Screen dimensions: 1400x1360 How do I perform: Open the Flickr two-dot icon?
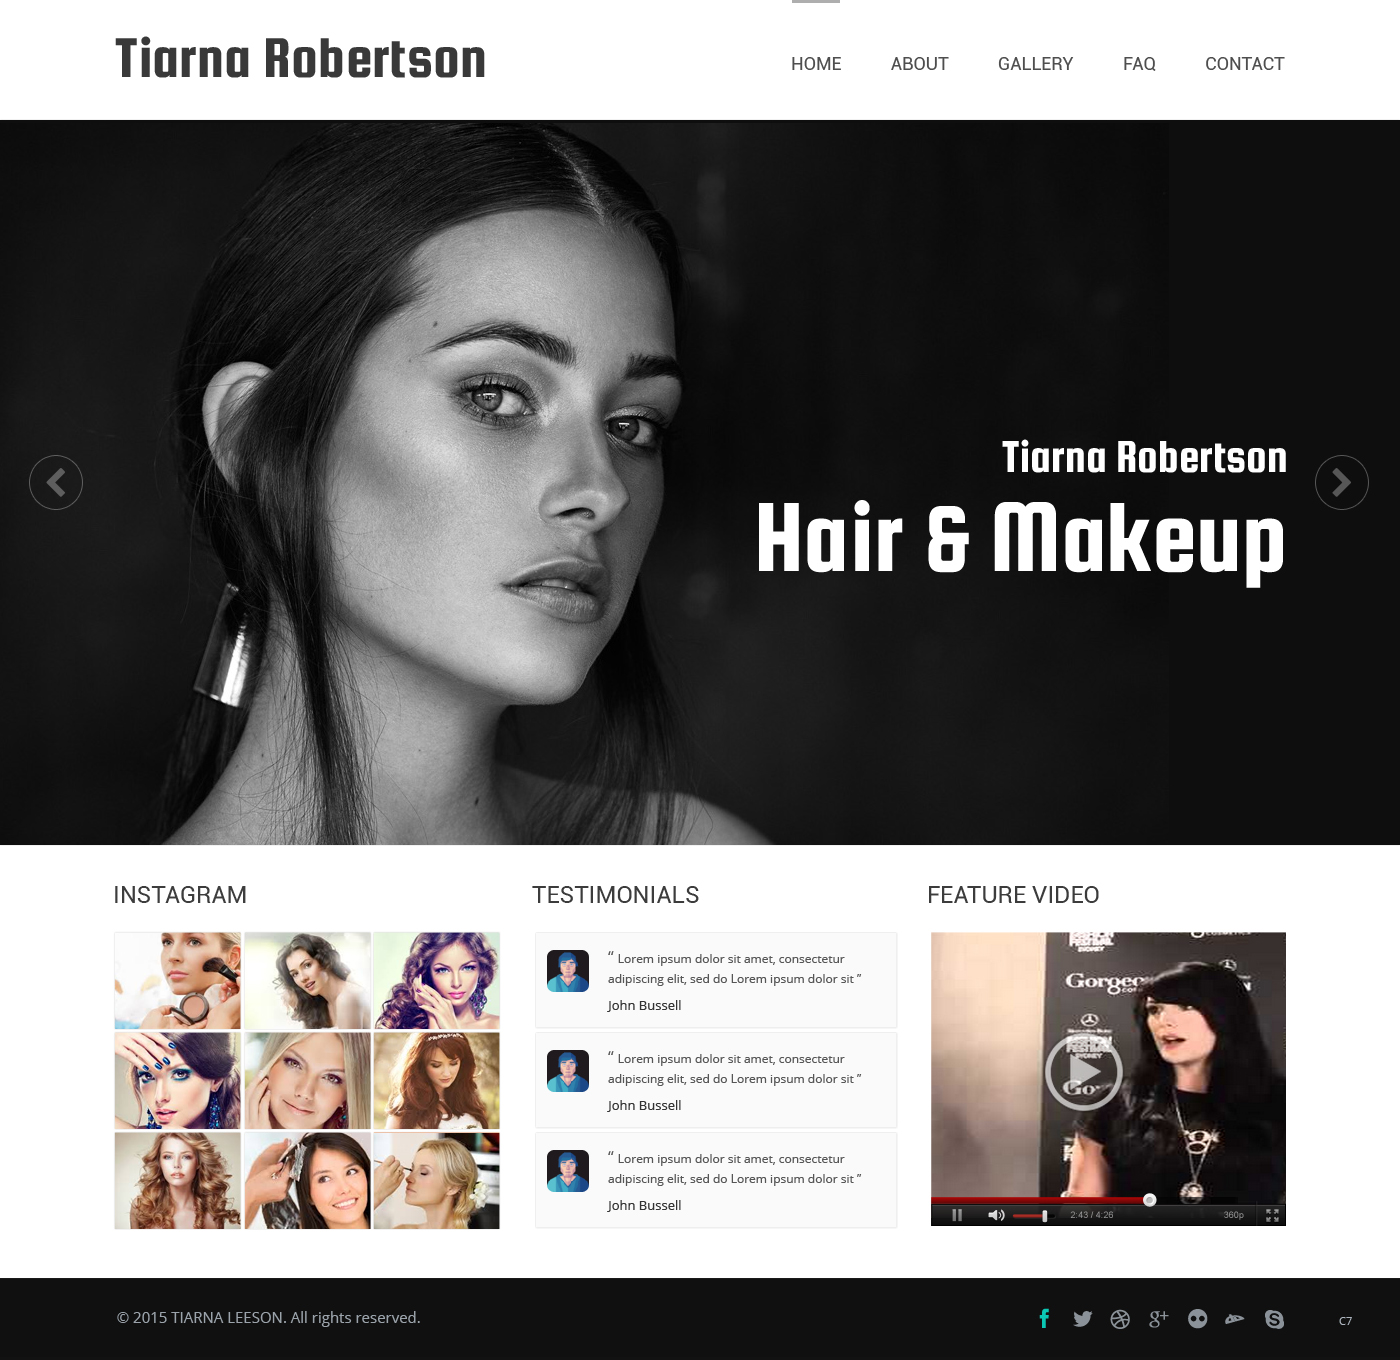coord(1197,1319)
